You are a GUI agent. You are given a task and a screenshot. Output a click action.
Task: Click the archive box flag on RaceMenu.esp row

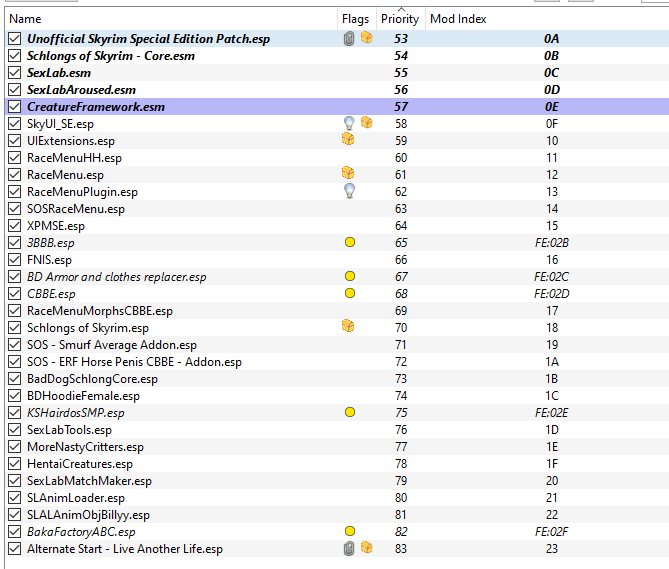(348, 173)
